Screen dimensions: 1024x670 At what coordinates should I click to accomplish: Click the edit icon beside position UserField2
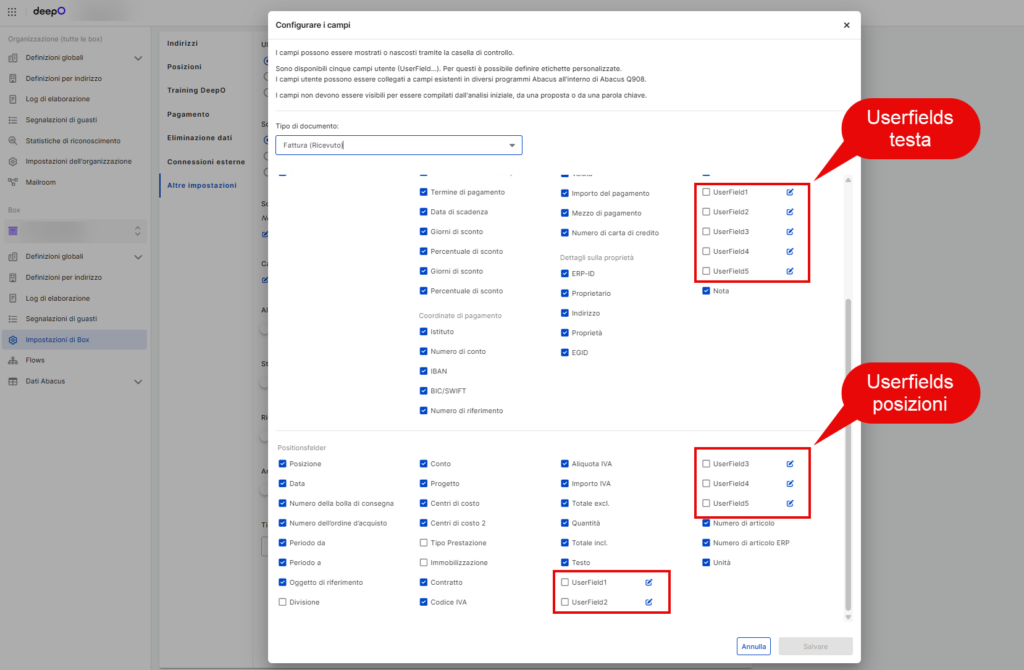tap(648, 602)
